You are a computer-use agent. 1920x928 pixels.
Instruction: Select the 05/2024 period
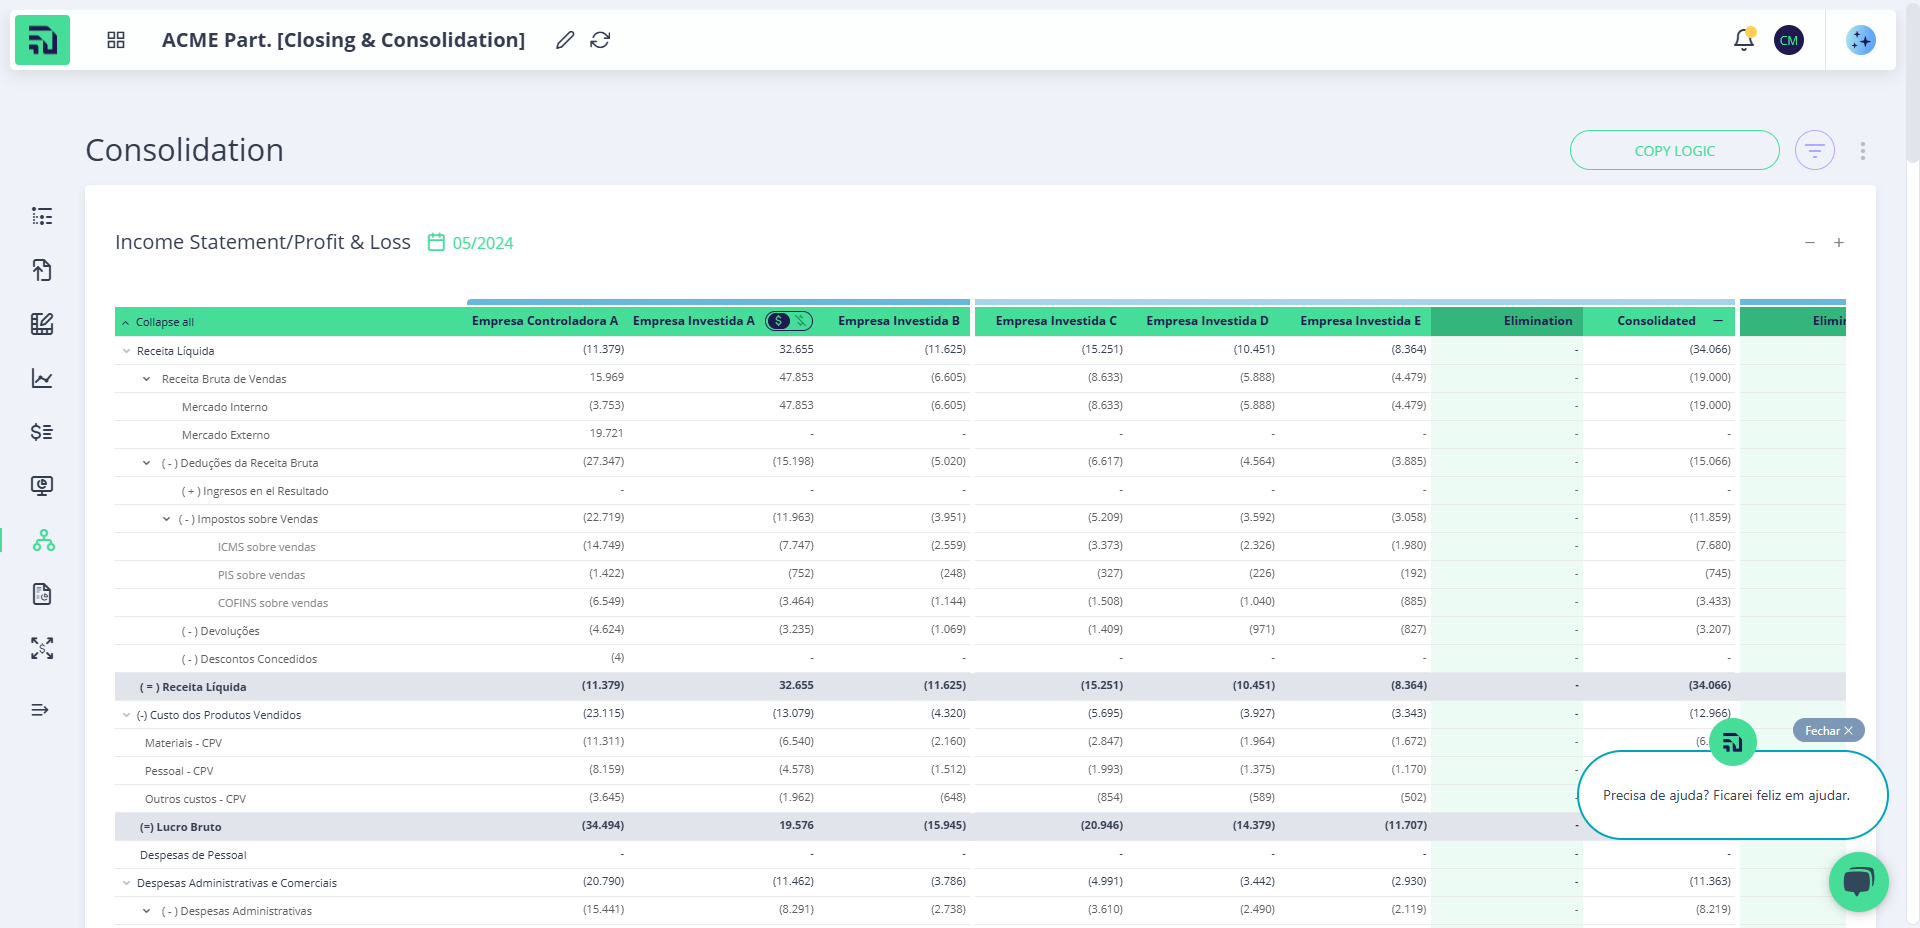point(483,243)
